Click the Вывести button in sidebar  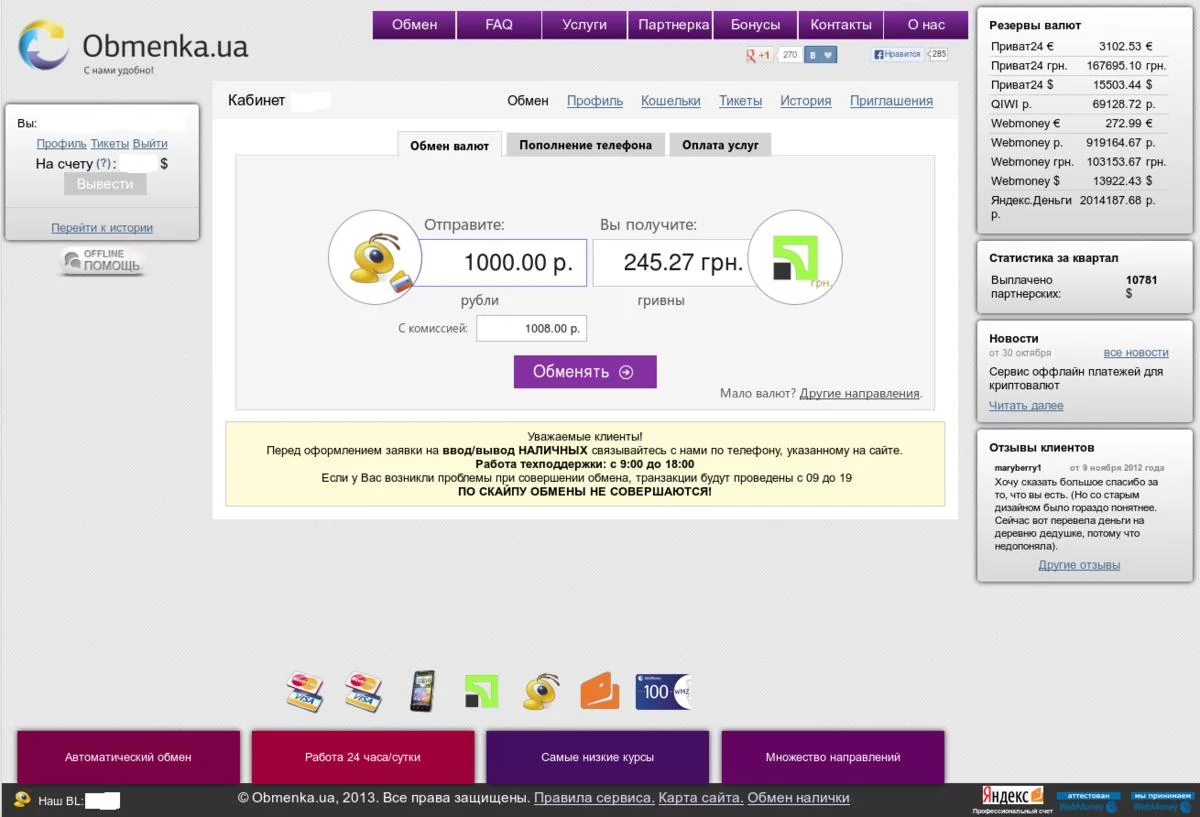[105, 184]
